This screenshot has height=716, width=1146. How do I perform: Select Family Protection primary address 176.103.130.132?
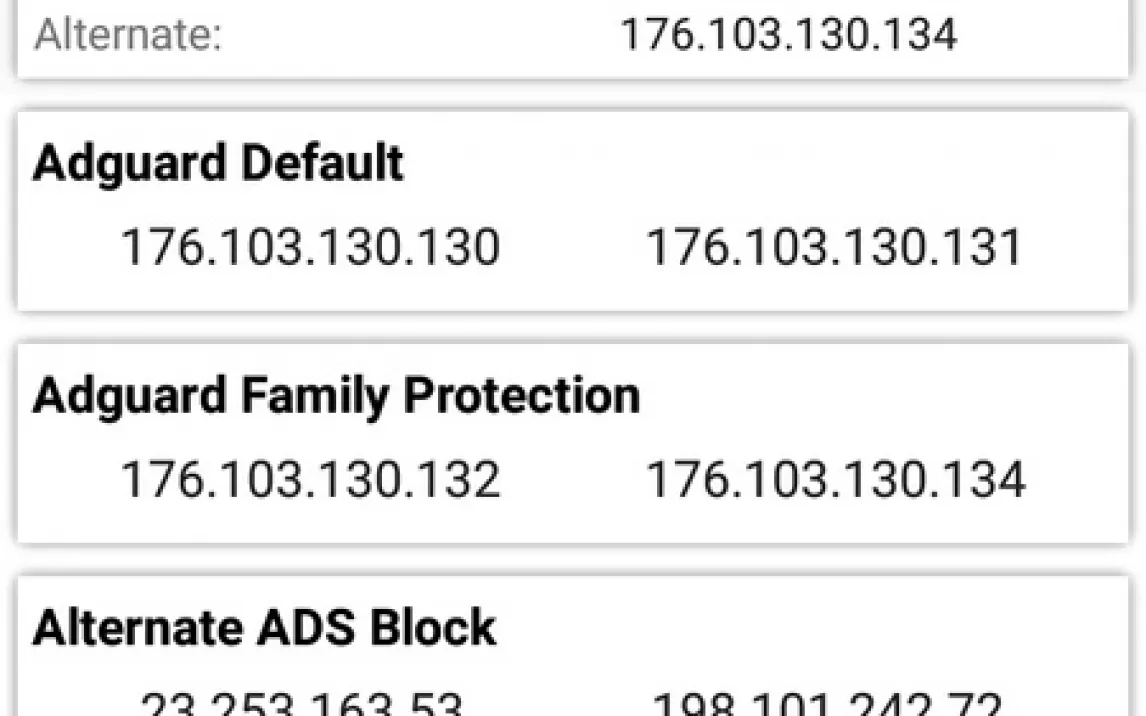[x=310, y=479]
